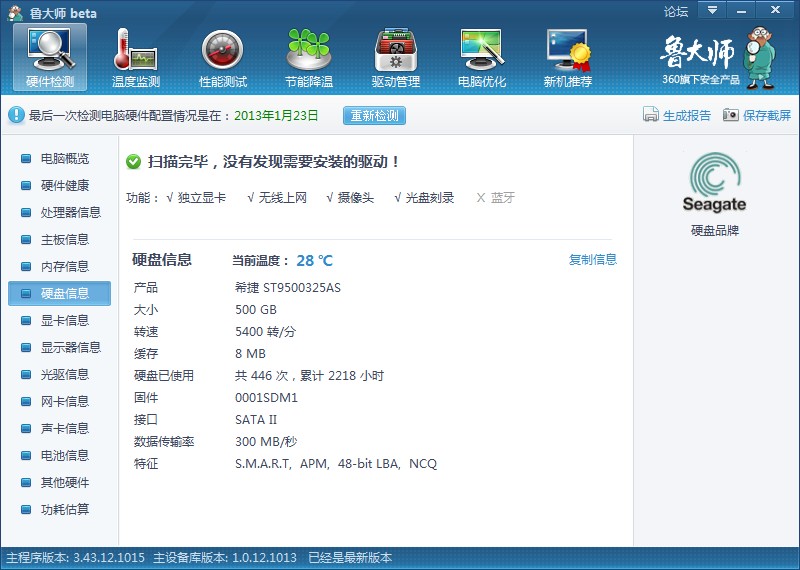Click the SATA II interface value
The height and width of the screenshot is (570, 800).
[x=256, y=419]
